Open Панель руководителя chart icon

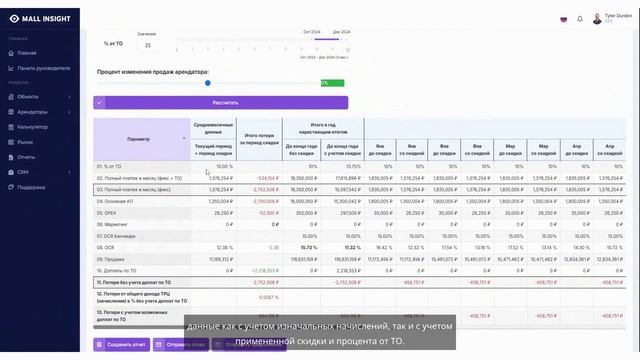click(x=11, y=68)
